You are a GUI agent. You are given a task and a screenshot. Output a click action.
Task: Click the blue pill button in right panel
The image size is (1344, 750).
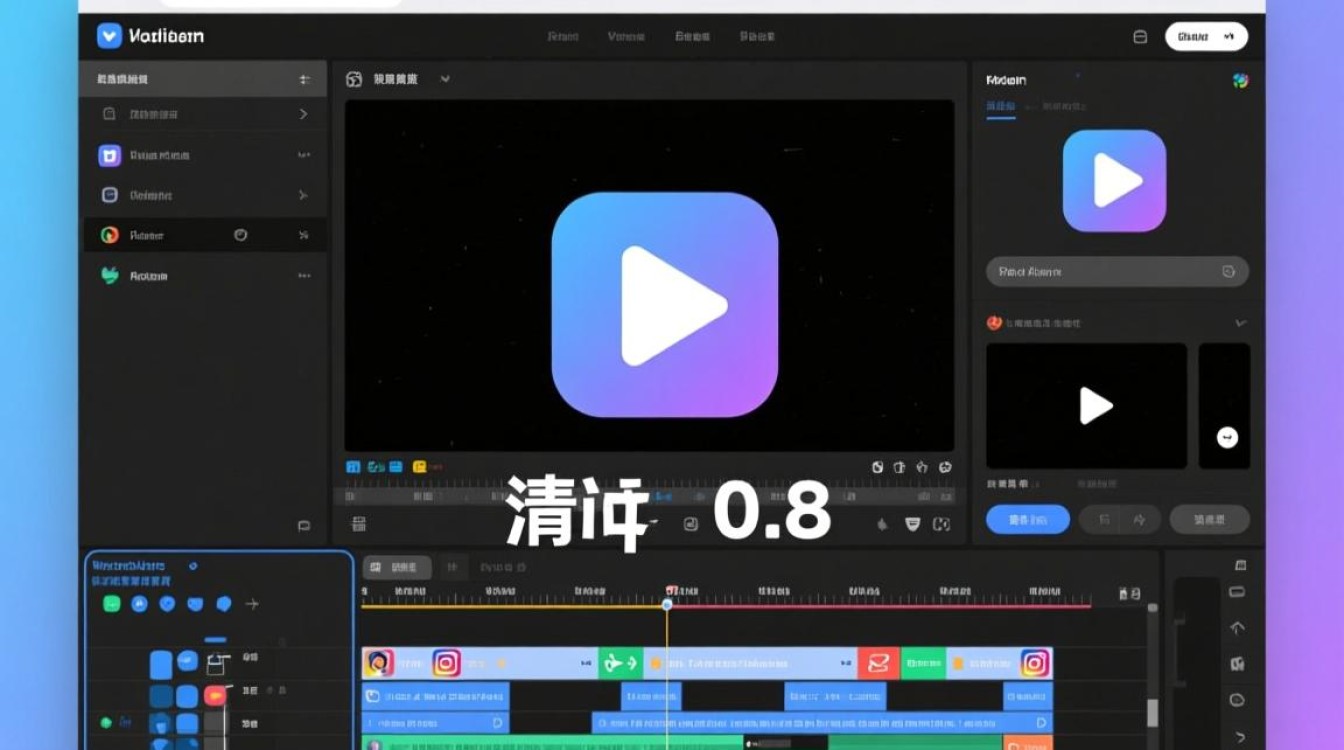pyautogui.click(x=1028, y=519)
